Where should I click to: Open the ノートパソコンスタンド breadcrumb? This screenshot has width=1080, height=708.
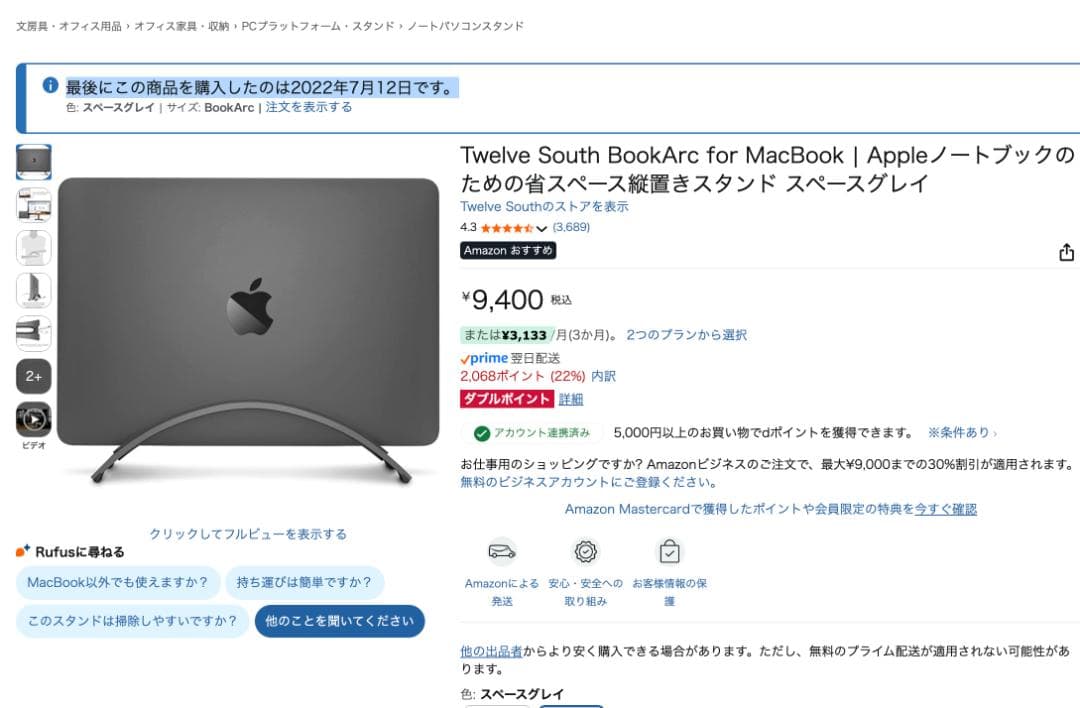pos(466,26)
